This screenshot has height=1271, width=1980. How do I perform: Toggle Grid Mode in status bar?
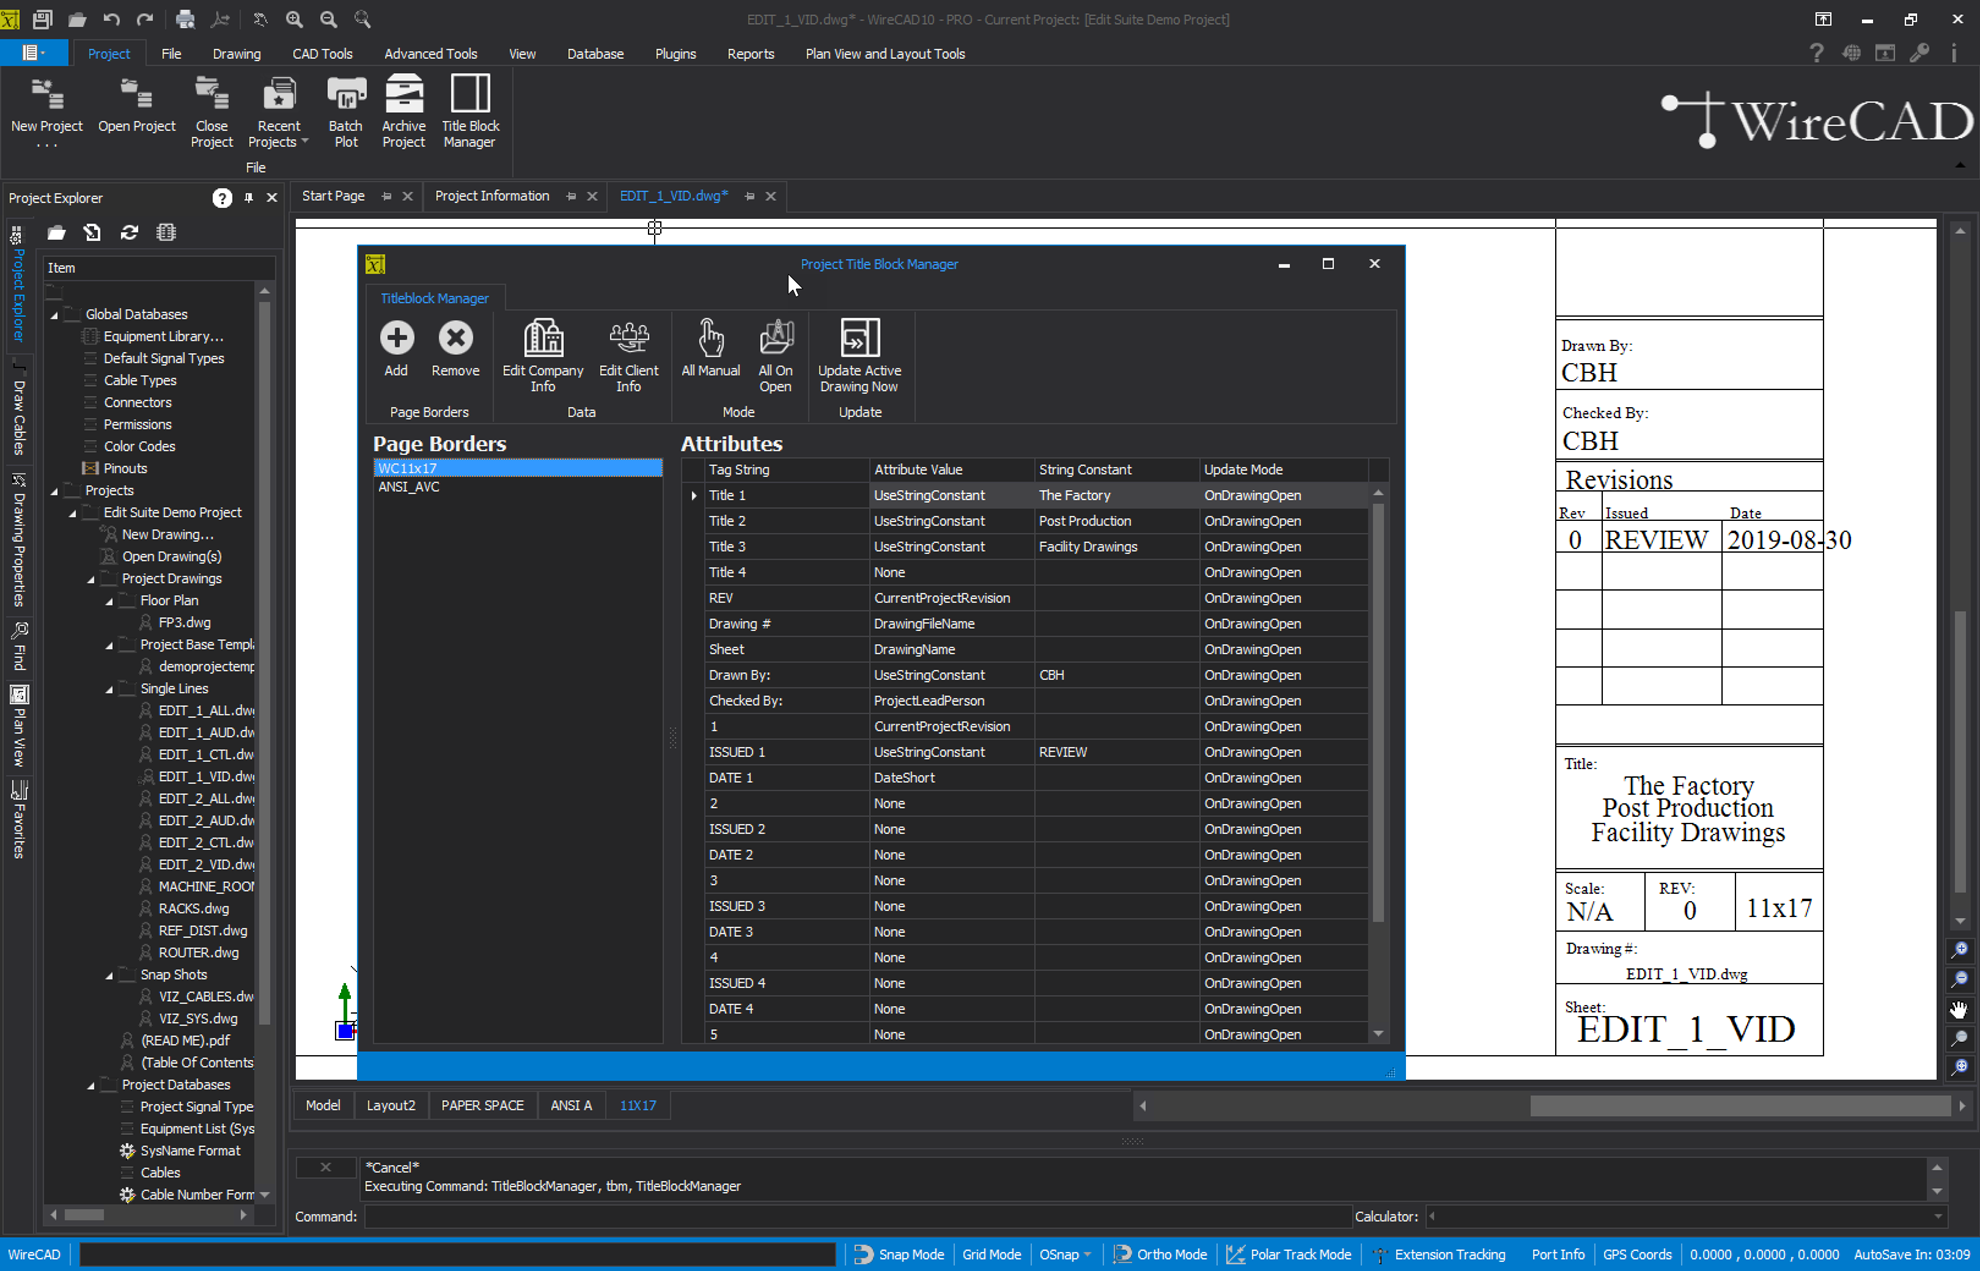click(x=991, y=1254)
